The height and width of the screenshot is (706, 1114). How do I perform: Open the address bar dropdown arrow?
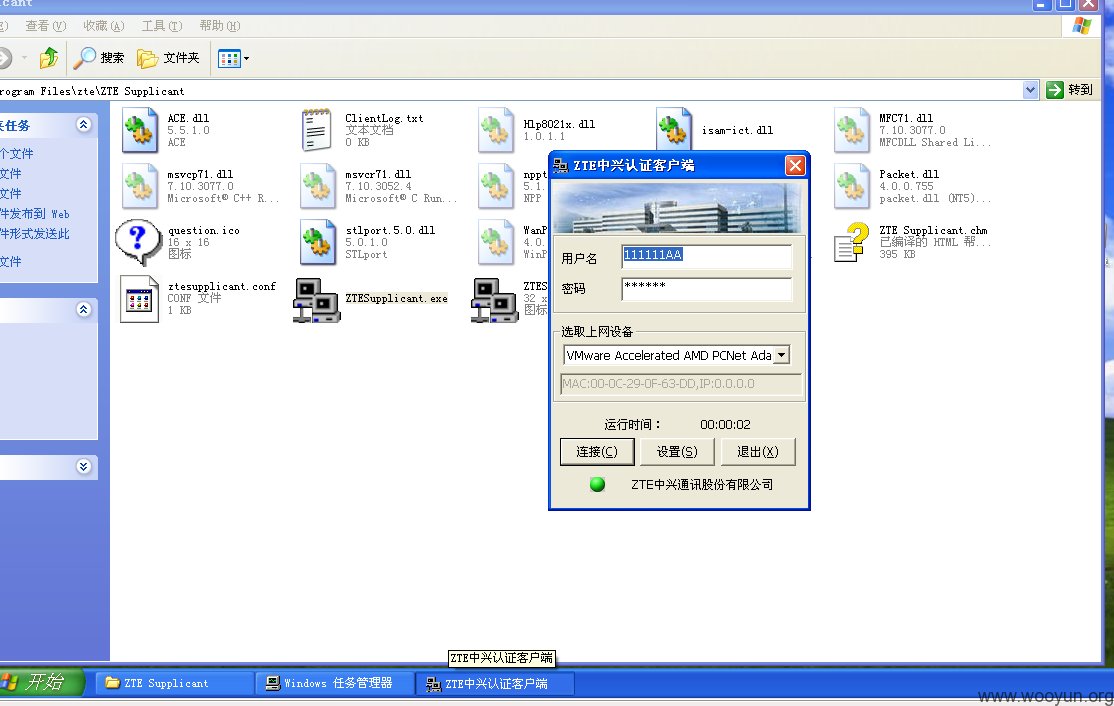1031,90
